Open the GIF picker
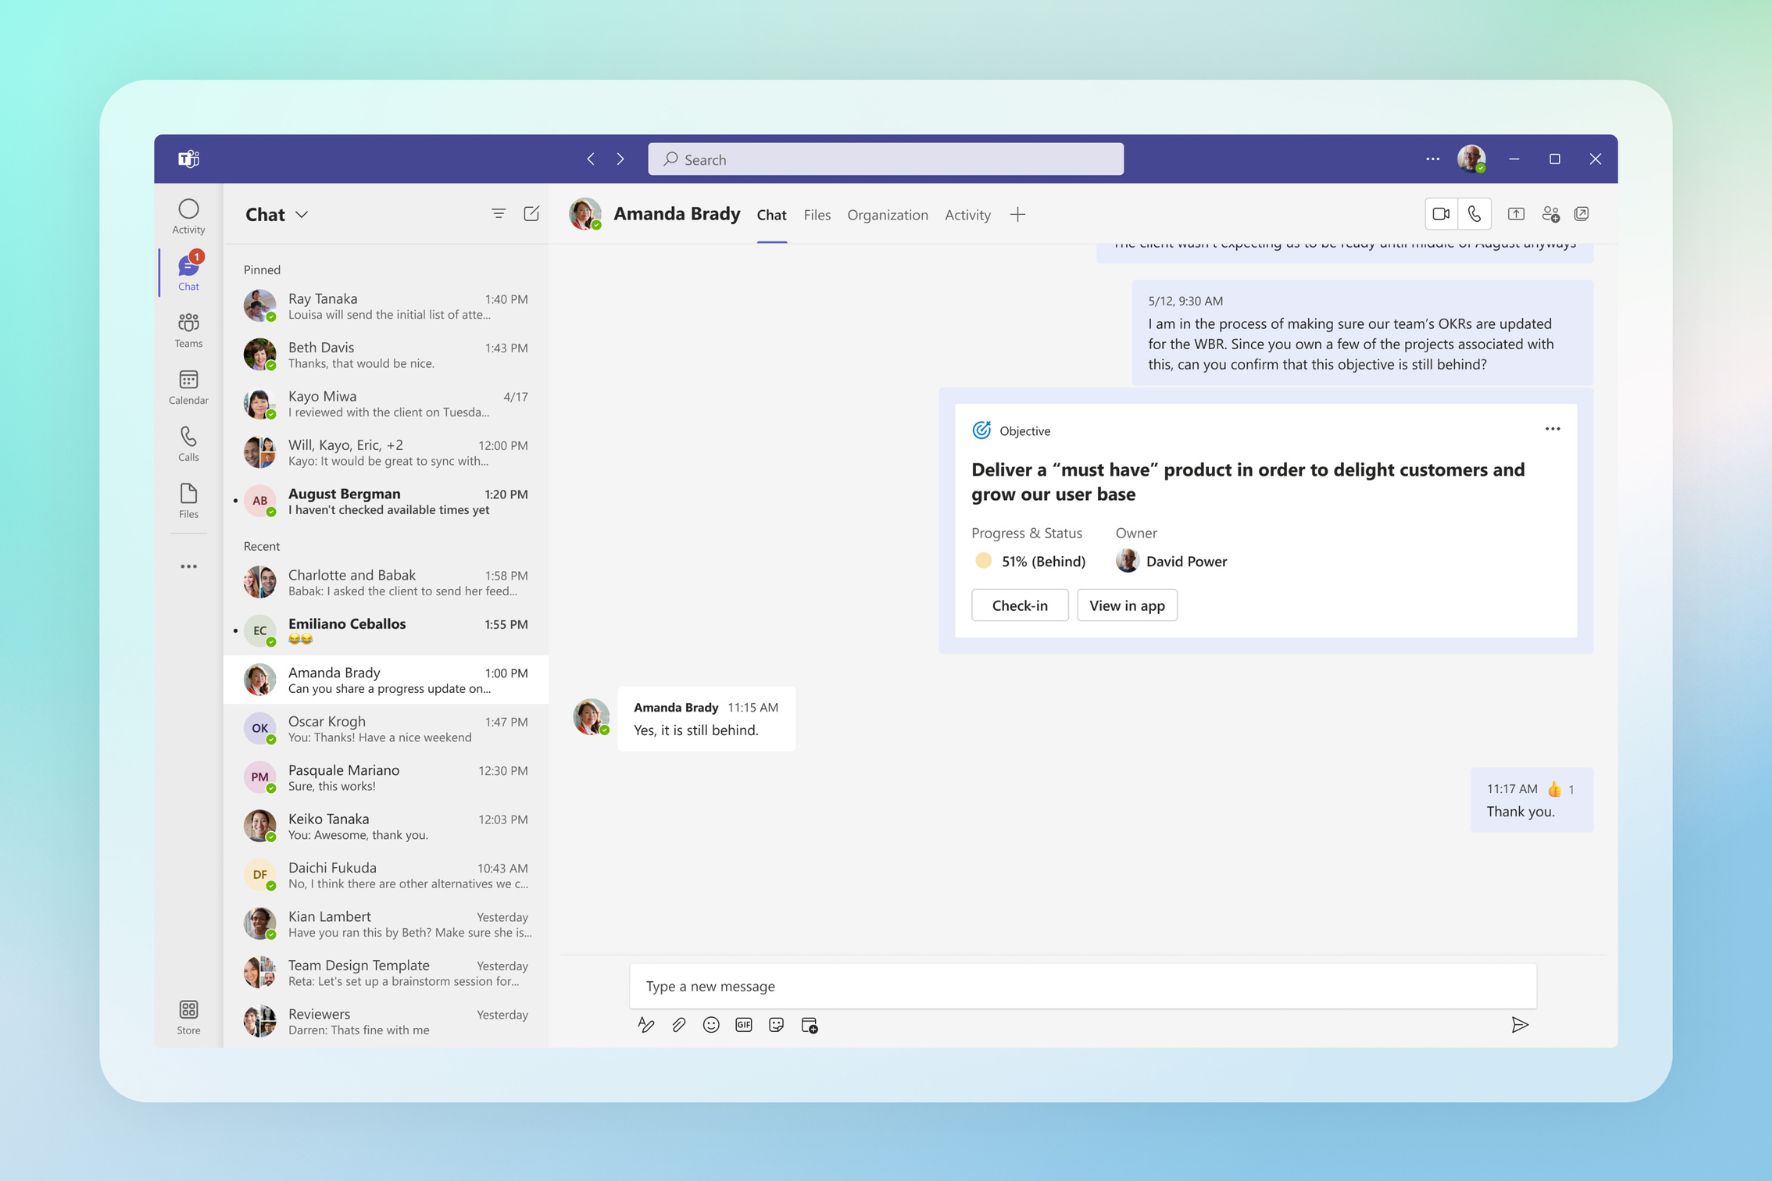1772x1181 pixels. (x=743, y=1025)
